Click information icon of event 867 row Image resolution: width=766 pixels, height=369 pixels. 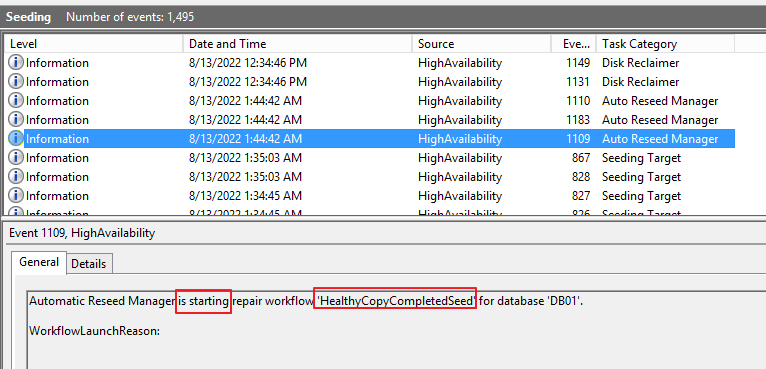point(16,158)
